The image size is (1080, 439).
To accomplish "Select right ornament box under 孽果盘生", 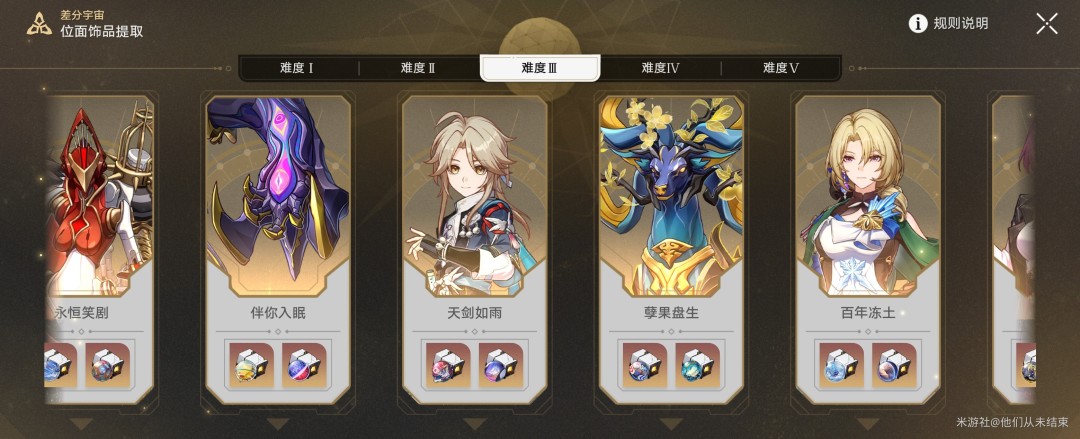I will 698,365.
